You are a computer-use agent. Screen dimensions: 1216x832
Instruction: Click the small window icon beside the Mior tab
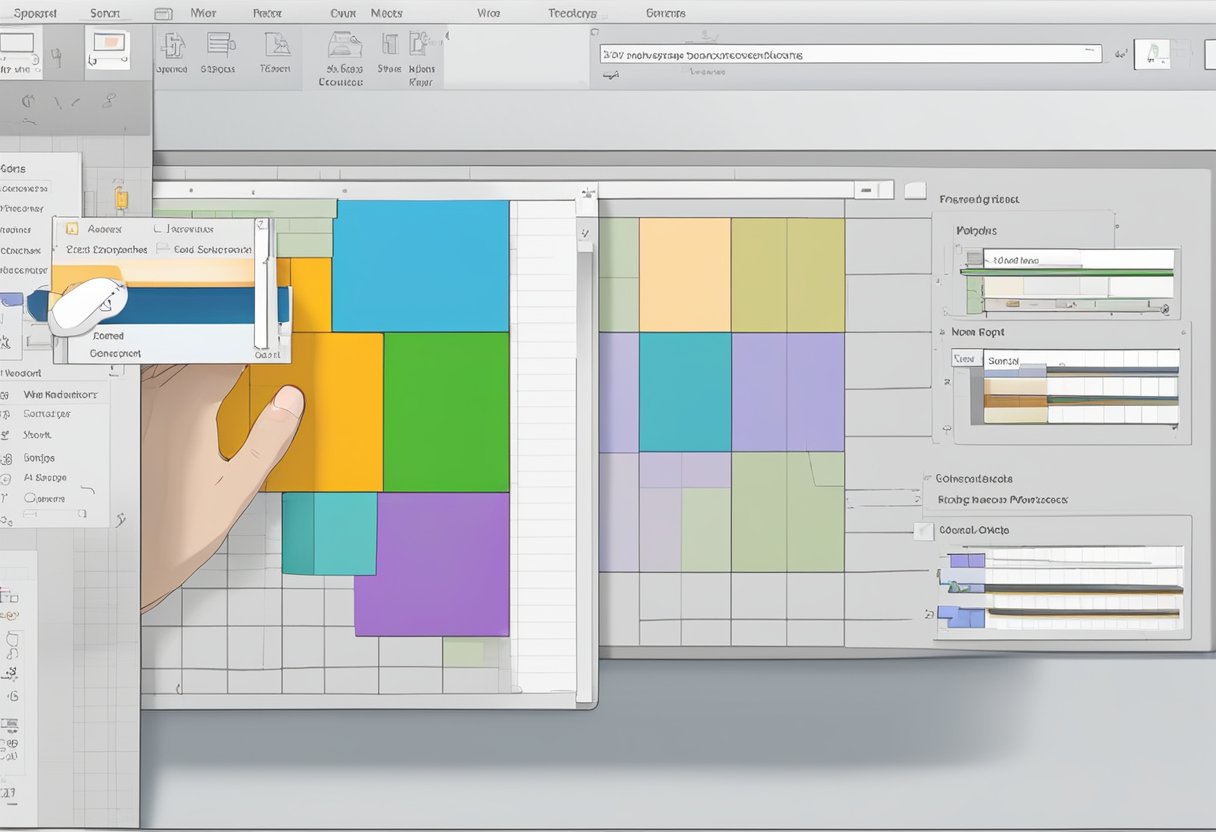[x=162, y=14]
